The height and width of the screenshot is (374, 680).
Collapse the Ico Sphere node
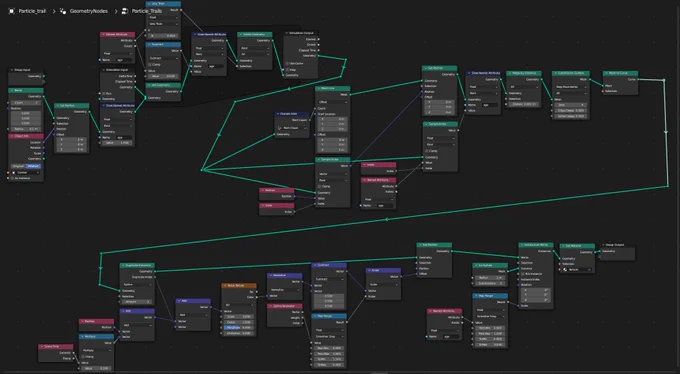476,265
